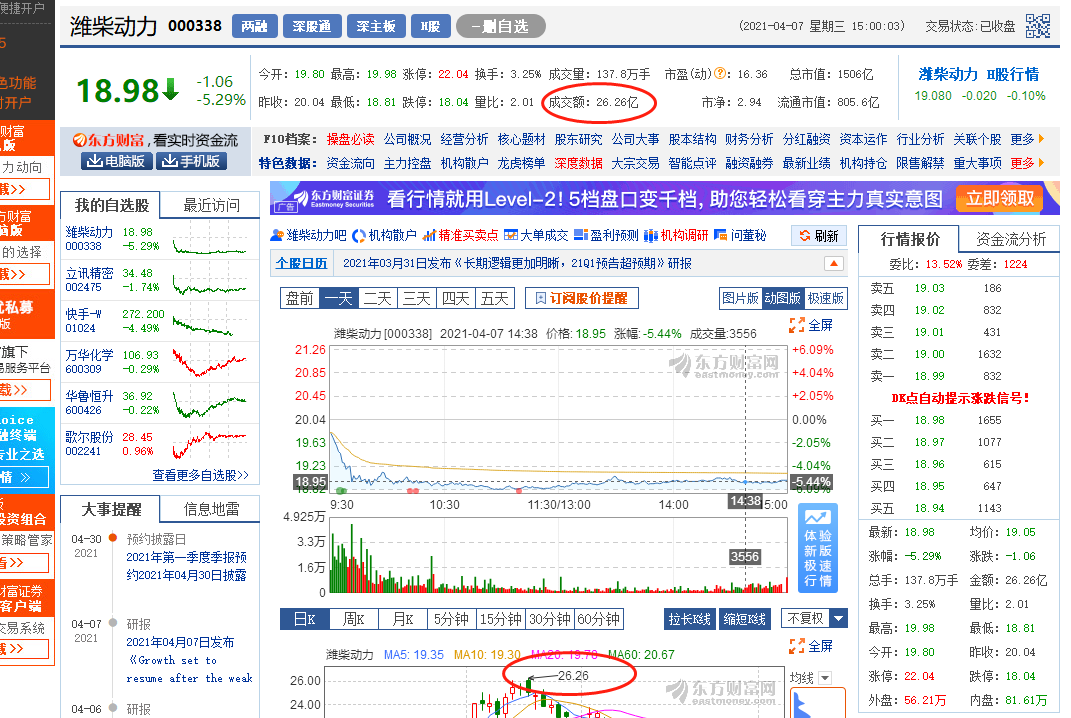
Task: Open fullscreen of K-line chart
Action: click(811, 646)
